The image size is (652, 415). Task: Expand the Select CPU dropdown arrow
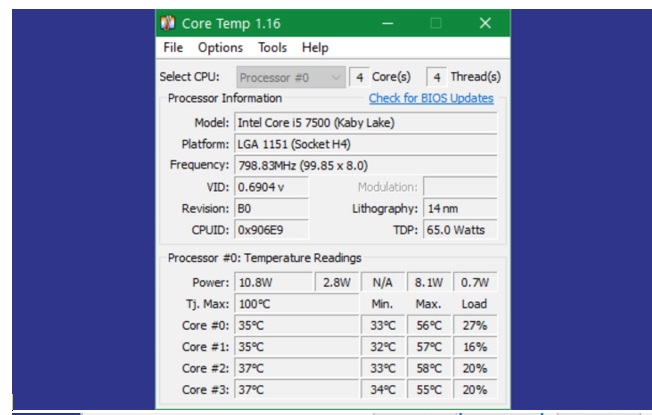[x=335, y=77]
